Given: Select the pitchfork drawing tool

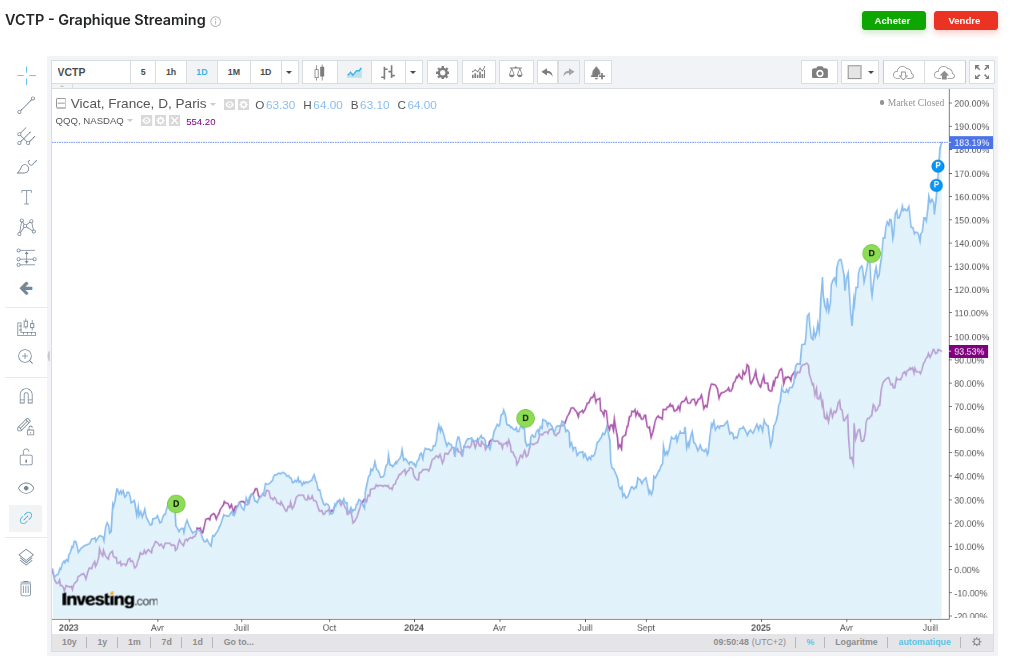Looking at the screenshot, I should [26, 136].
